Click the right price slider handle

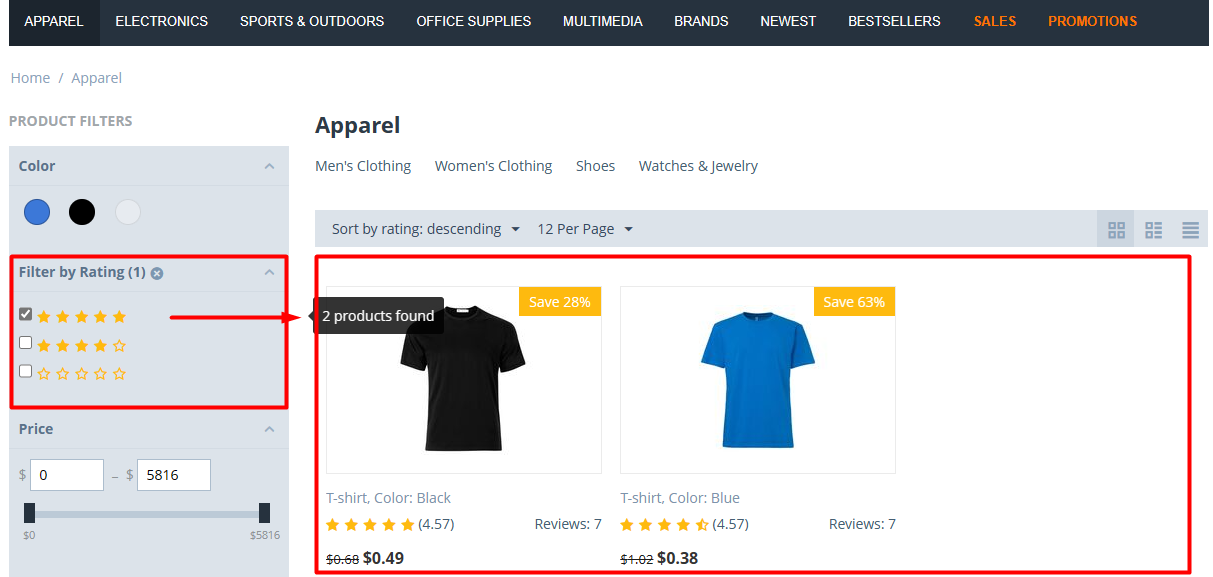(x=264, y=513)
